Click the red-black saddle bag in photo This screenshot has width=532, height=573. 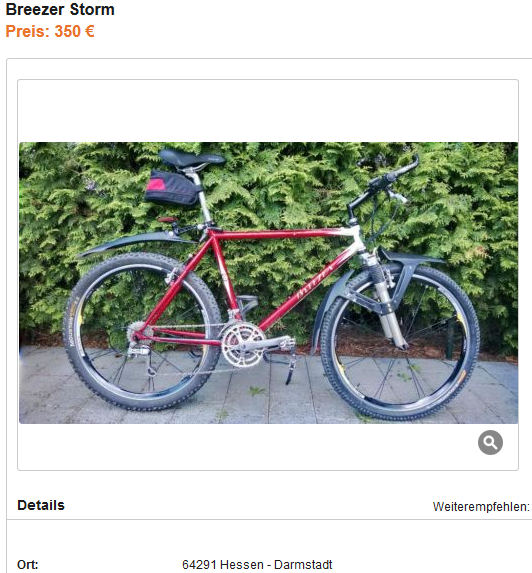(171, 188)
